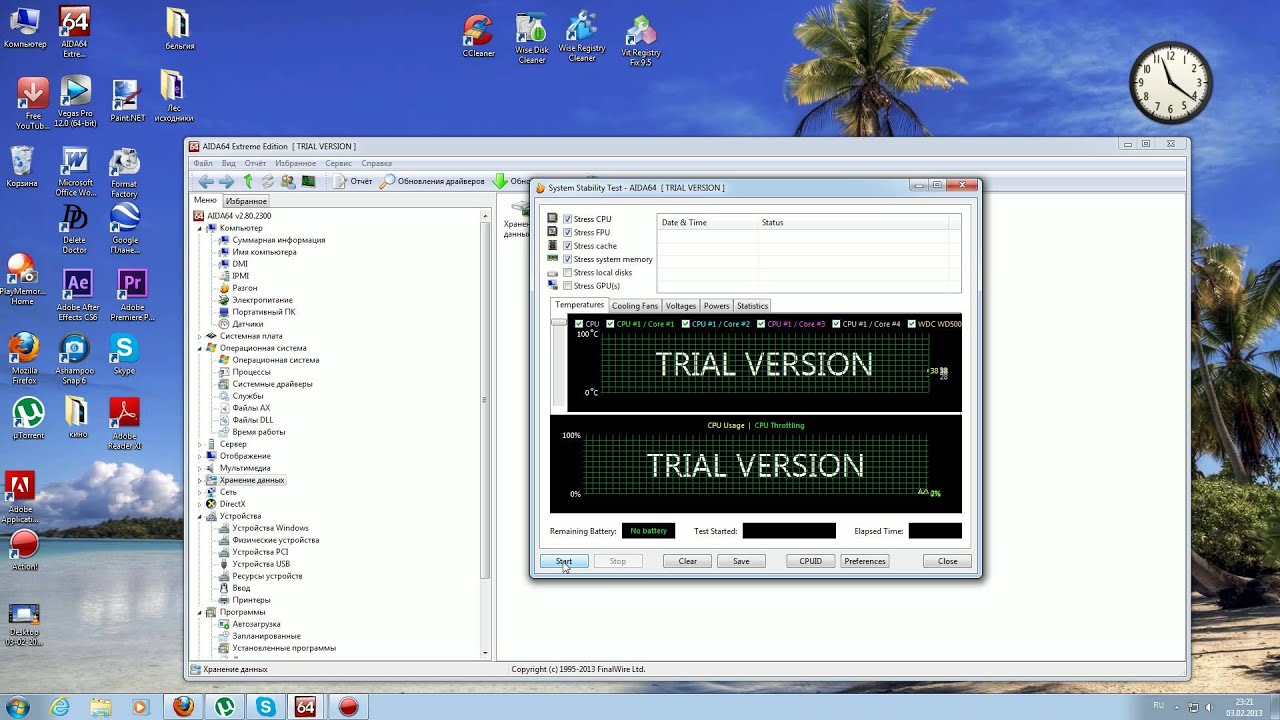Expand the Отображение tree node
This screenshot has width=1280, height=720.
coord(200,456)
